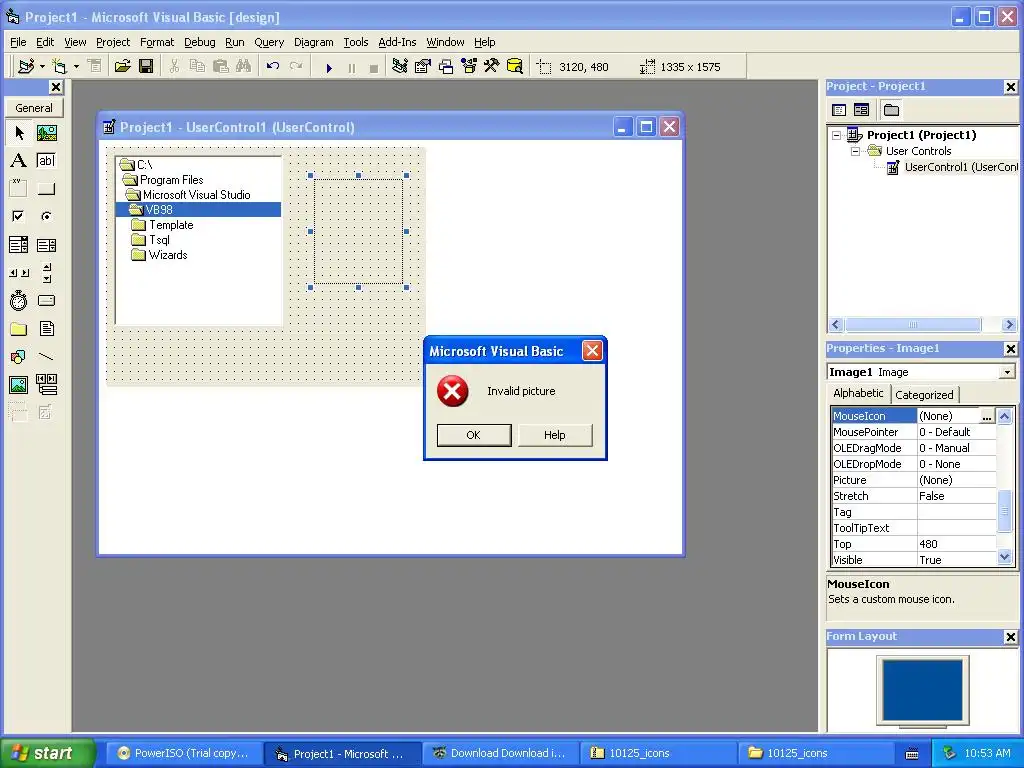Select the CheckBox control tool

(19, 216)
